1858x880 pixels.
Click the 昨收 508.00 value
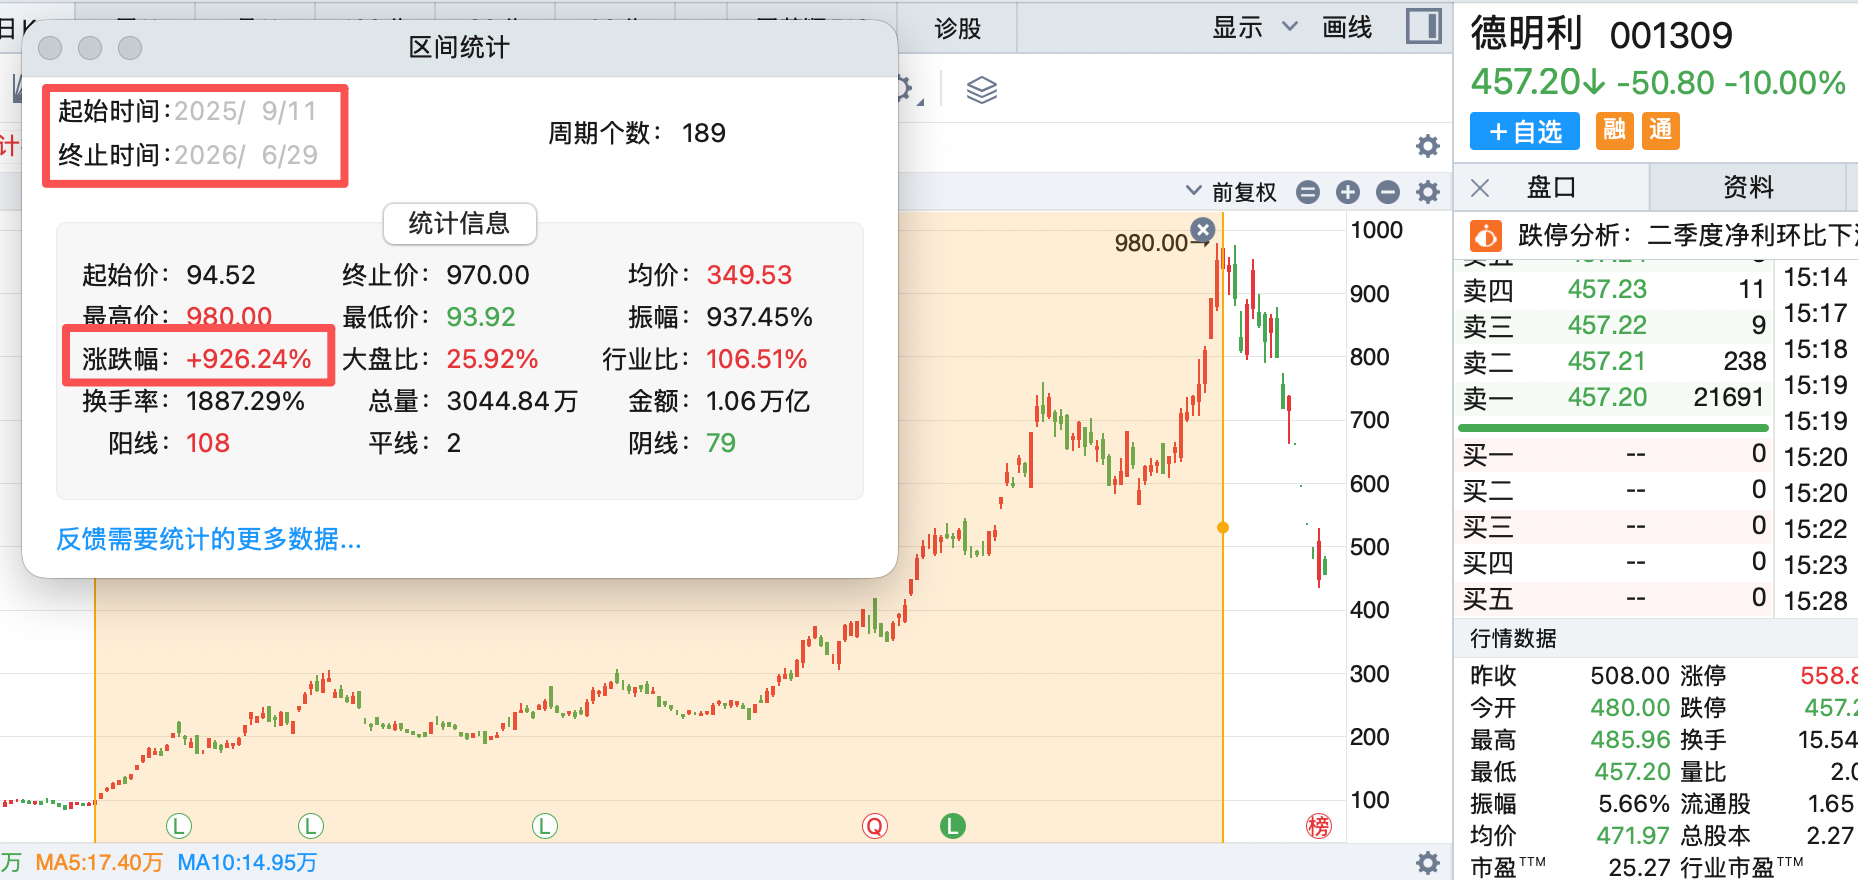1630,676
